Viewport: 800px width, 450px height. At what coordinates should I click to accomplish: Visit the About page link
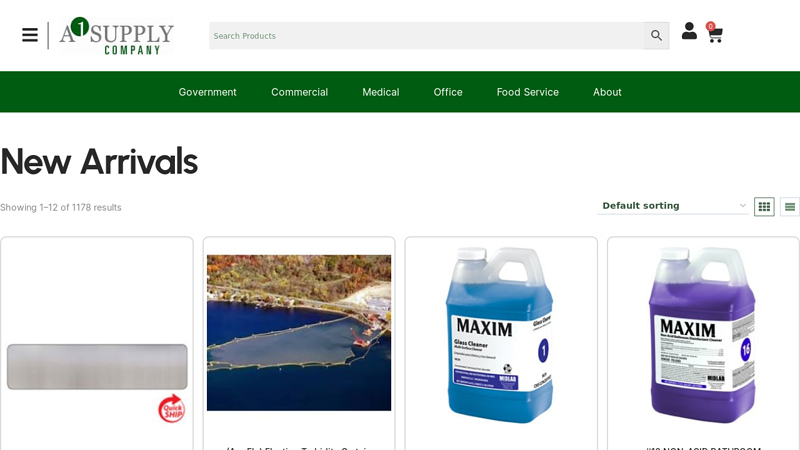point(607,92)
